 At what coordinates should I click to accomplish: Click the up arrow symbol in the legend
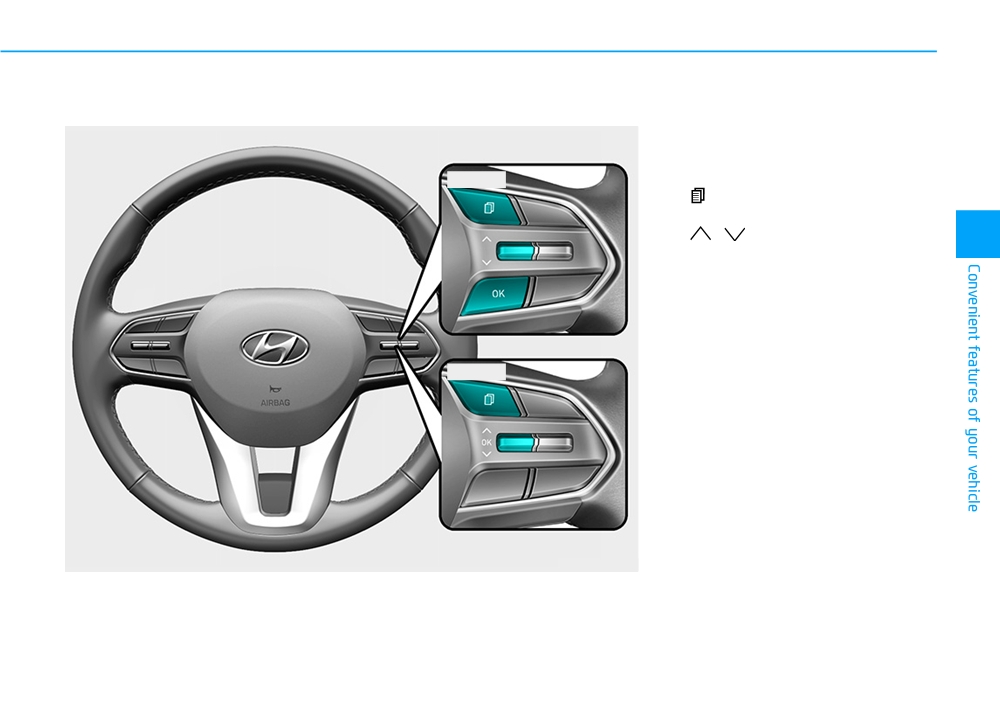(700, 233)
